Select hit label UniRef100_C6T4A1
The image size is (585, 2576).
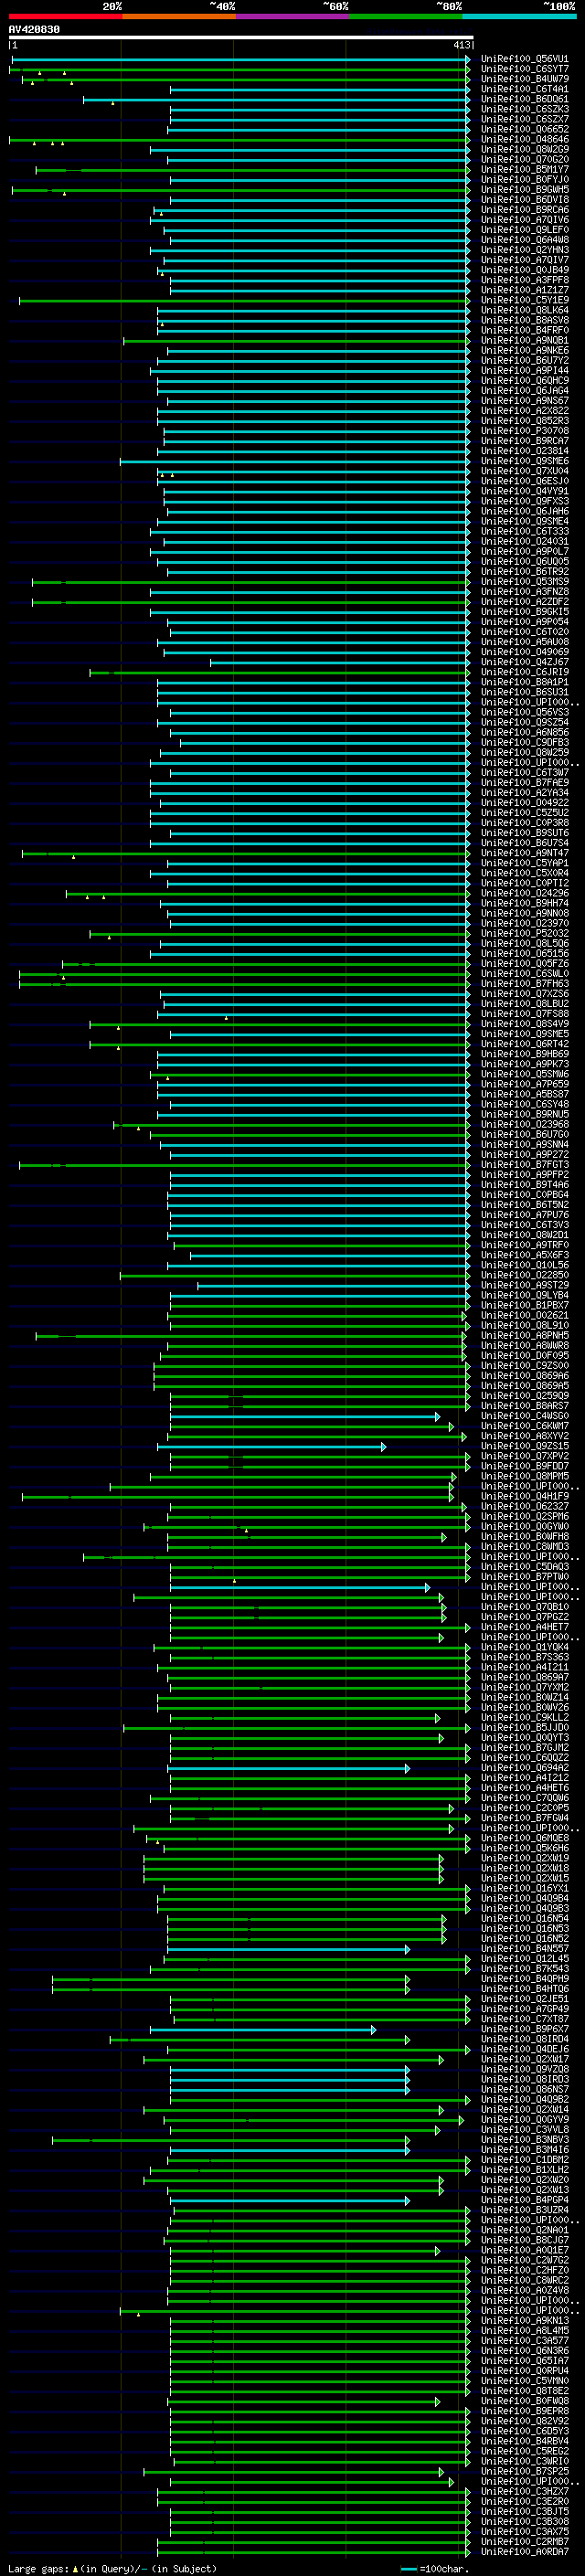pos(524,89)
